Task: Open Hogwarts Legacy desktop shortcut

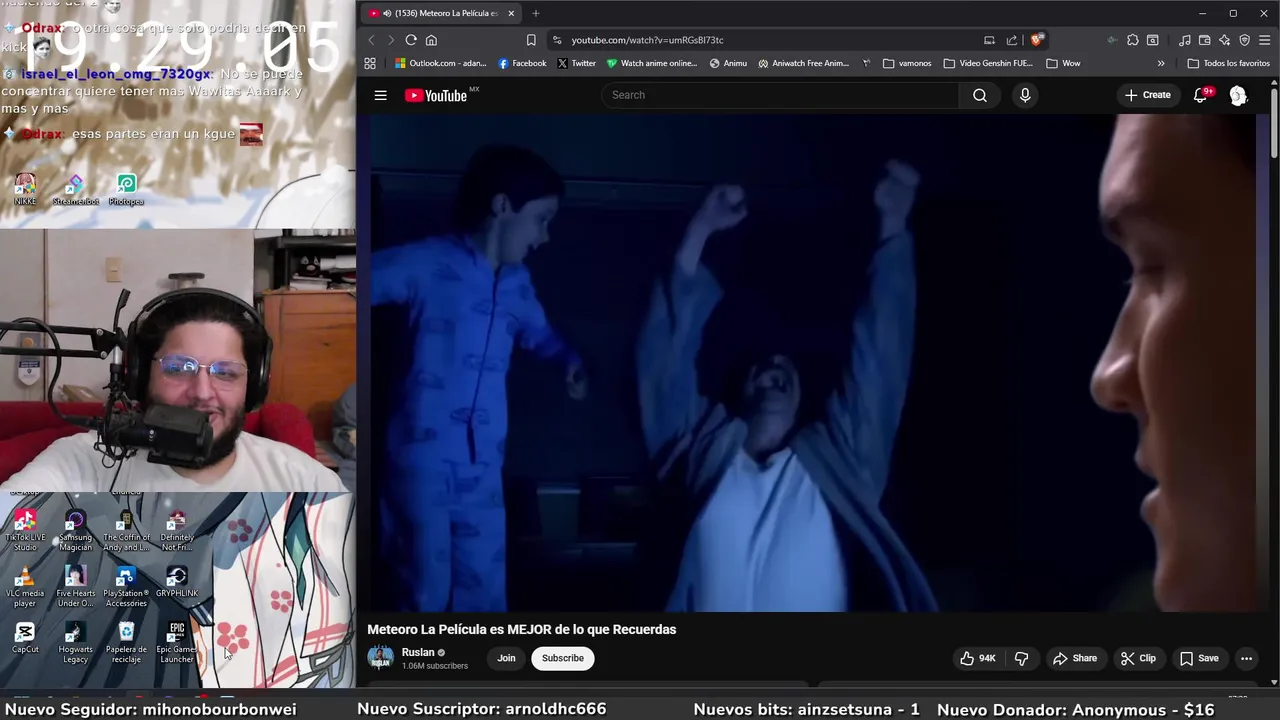Action: click(75, 643)
